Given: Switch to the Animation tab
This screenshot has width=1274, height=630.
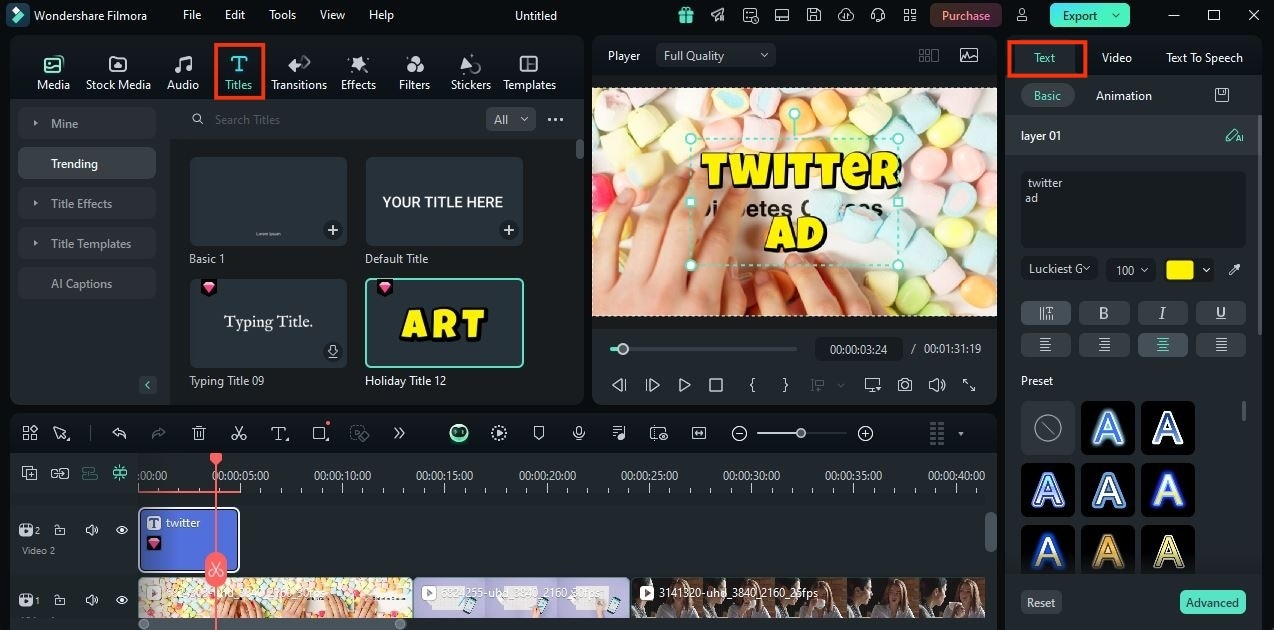Looking at the screenshot, I should point(1124,96).
